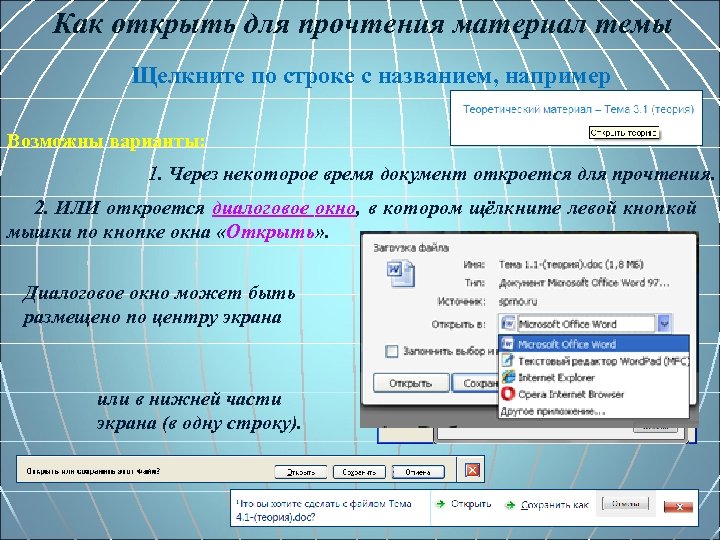The height and width of the screenshot is (540, 720).
Task: Expand the 'Открыть в' dropdown arrow
Action: pyautogui.click(x=664, y=324)
